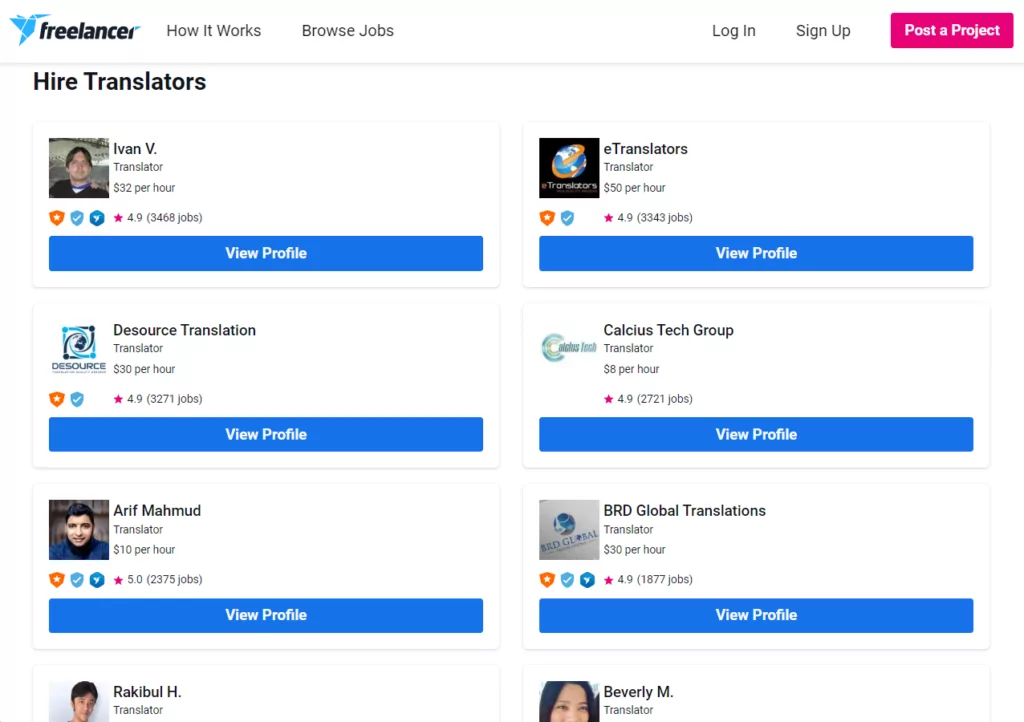Open Beverly M. profile photo
The width and height of the screenshot is (1024, 722).
click(x=569, y=701)
